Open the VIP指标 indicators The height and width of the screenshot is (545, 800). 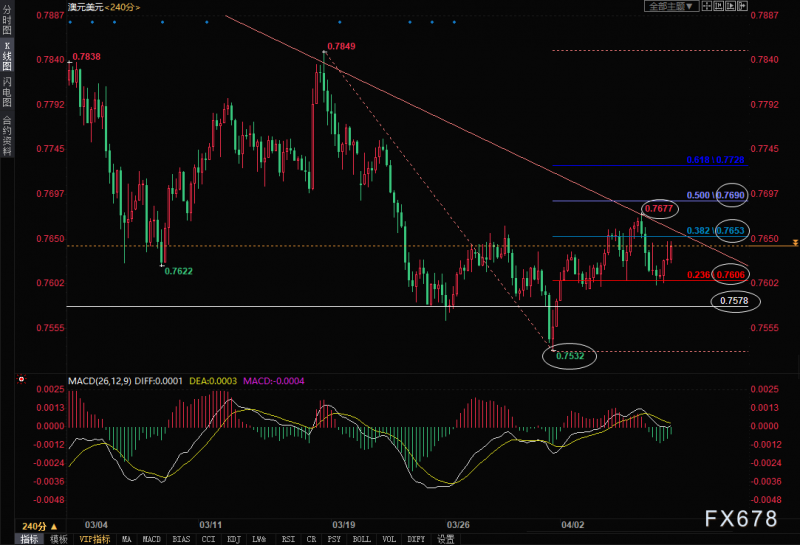coord(95,539)
